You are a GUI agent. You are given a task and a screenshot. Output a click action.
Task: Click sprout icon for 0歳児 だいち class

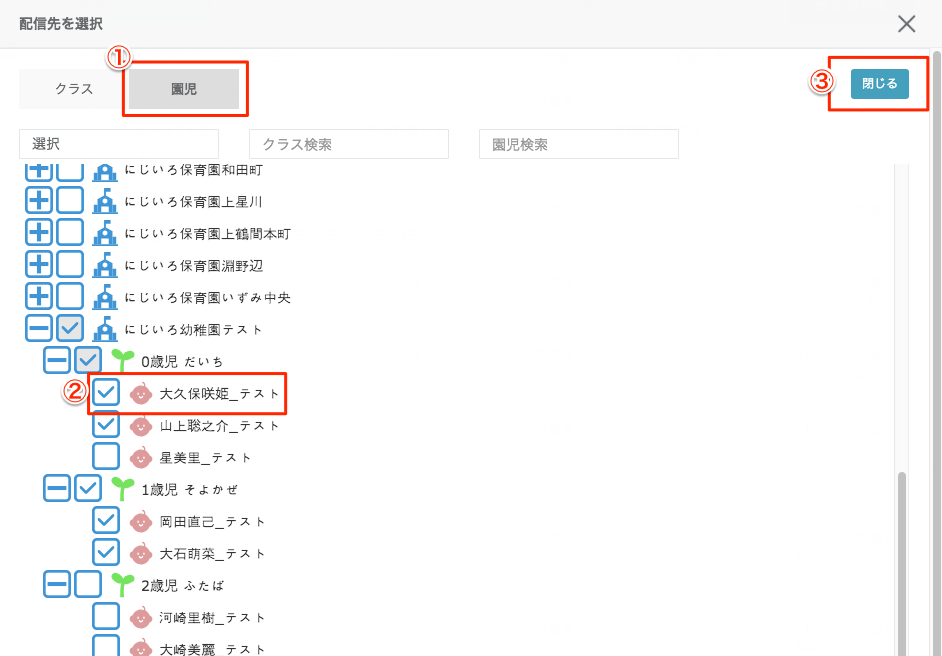123,361
